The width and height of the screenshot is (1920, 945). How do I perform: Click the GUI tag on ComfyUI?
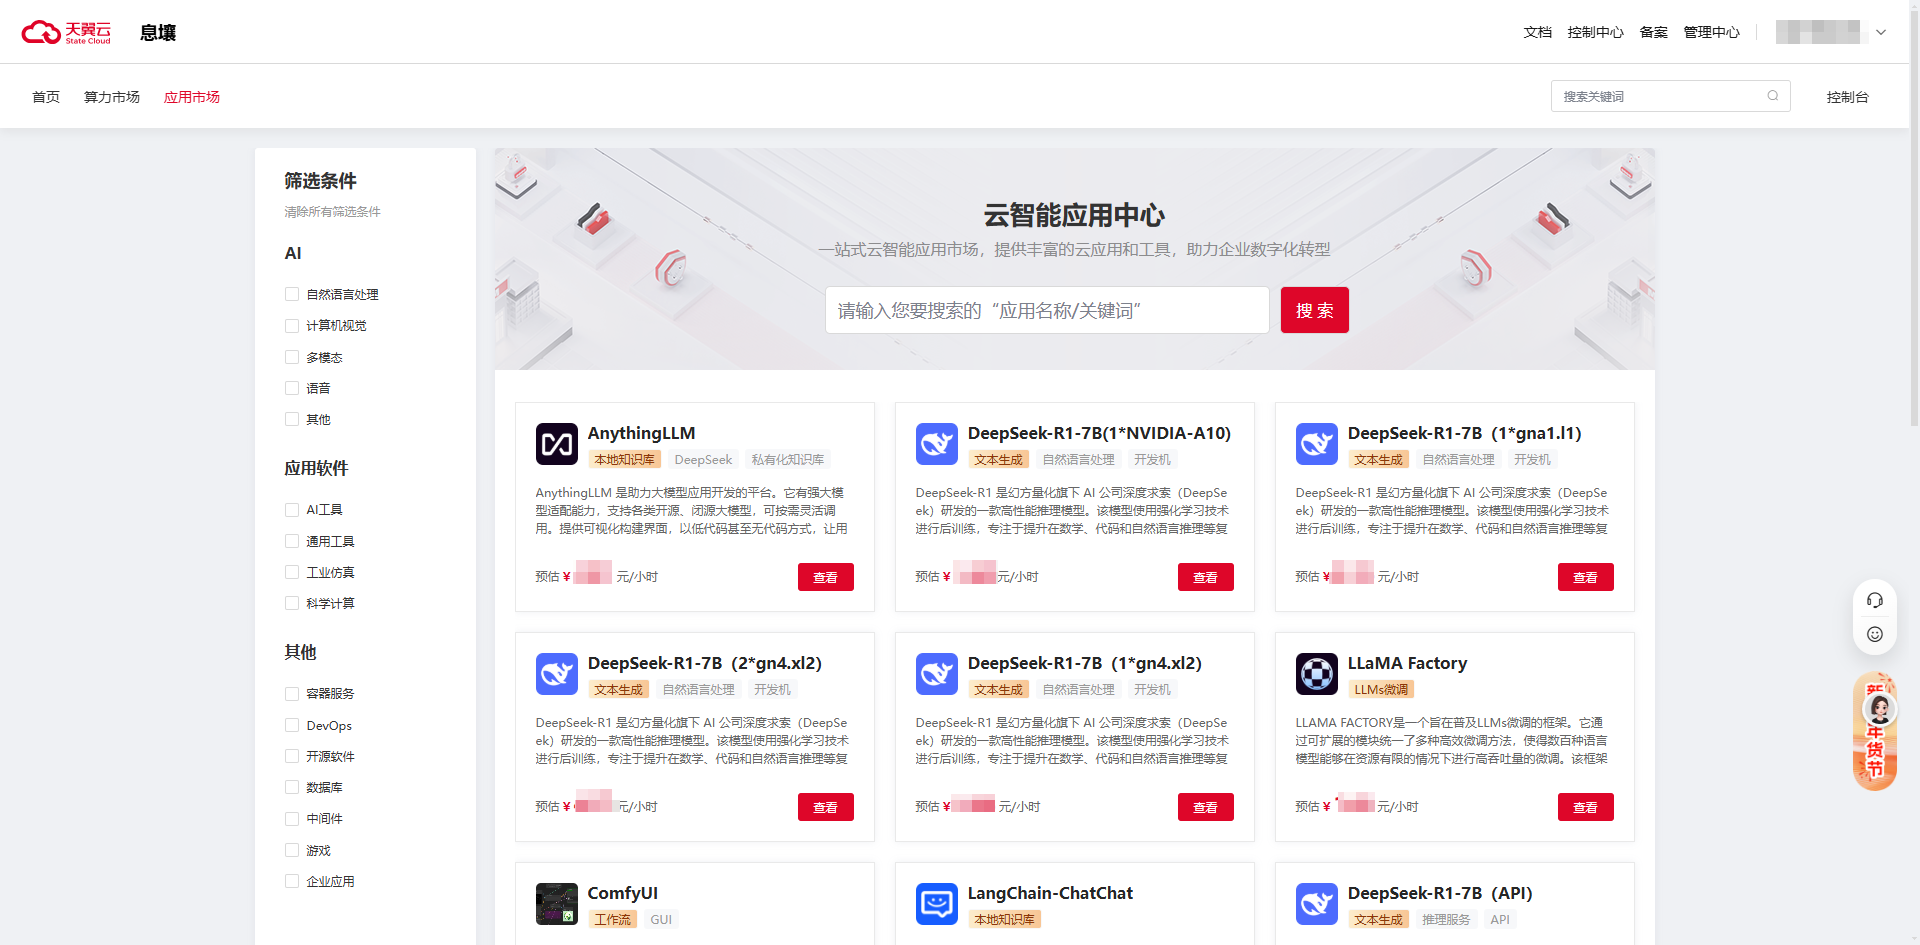click(x=661, y=920)
